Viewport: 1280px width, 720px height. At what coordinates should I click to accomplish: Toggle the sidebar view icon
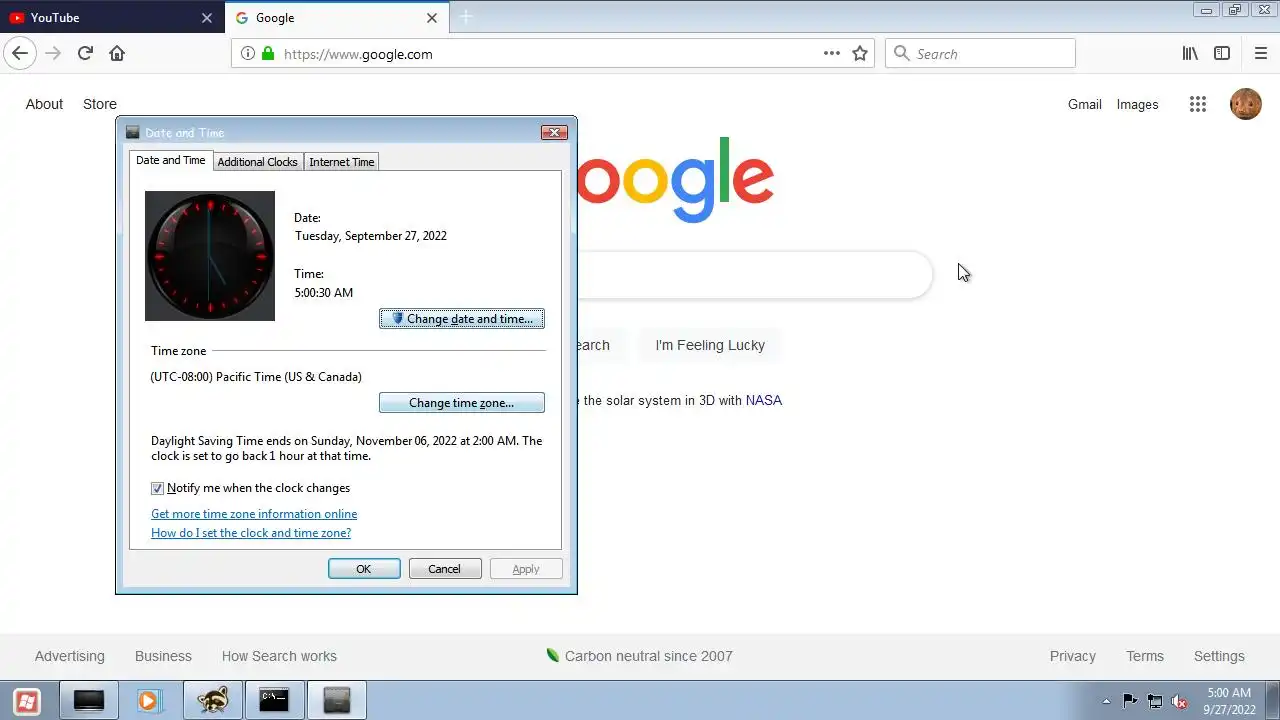[x=1222, y=54]
